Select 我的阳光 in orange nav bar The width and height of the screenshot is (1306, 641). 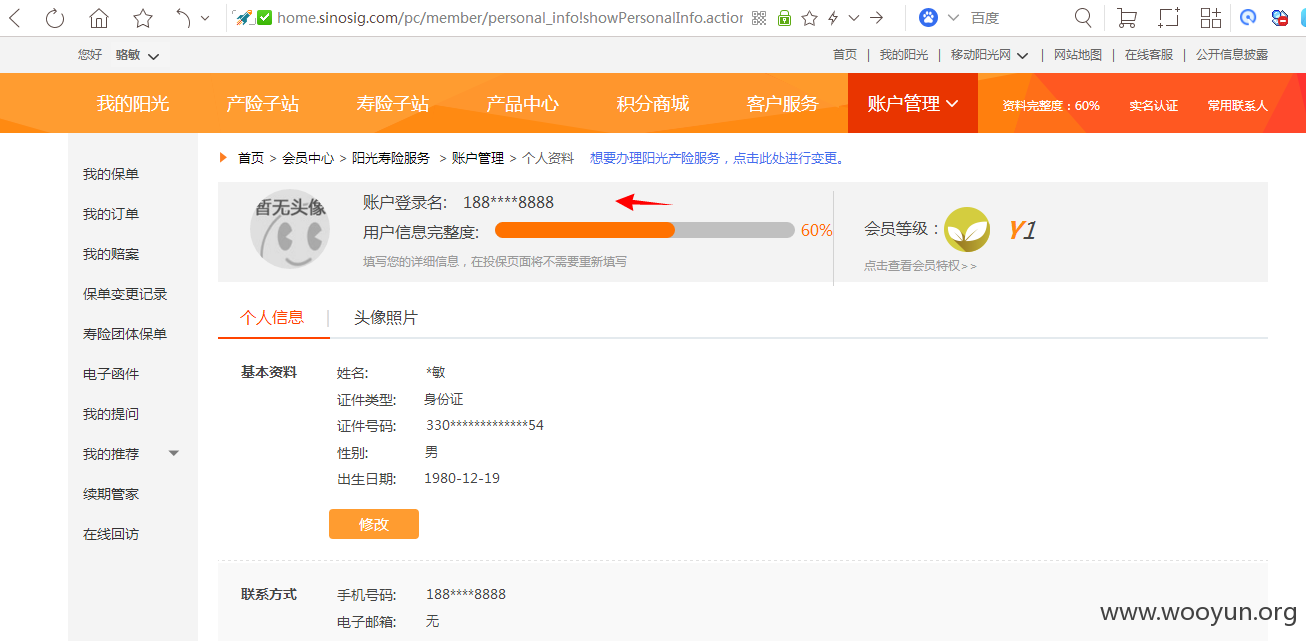point(133,104)
